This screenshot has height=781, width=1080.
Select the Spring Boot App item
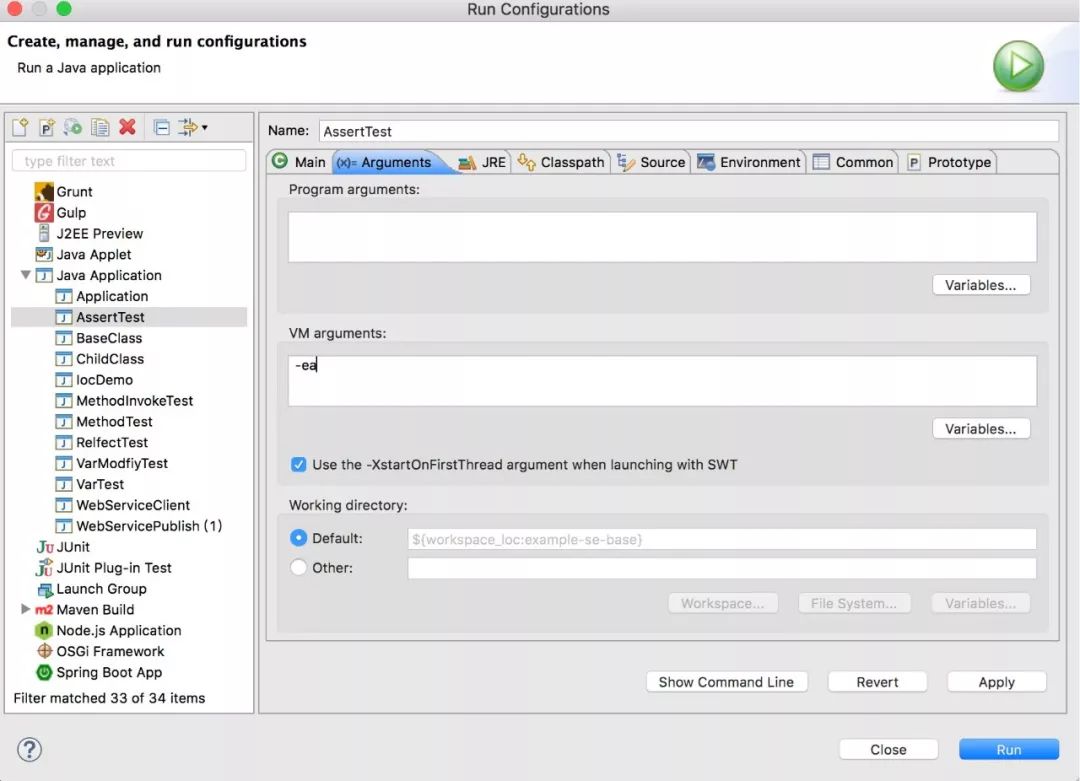(x=98, y=672)
